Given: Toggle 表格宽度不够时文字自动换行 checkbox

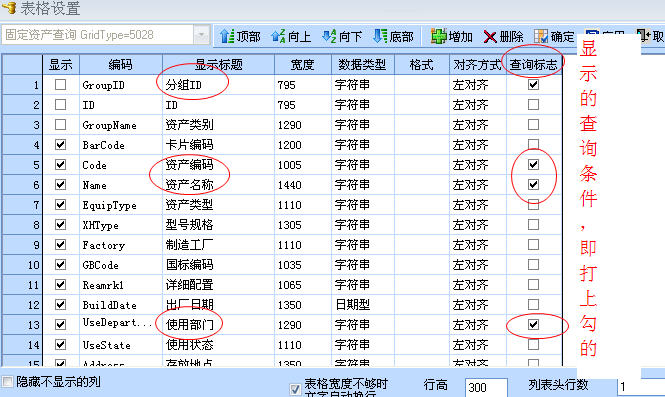Looking at the screenshot, I should click(295, 389).
